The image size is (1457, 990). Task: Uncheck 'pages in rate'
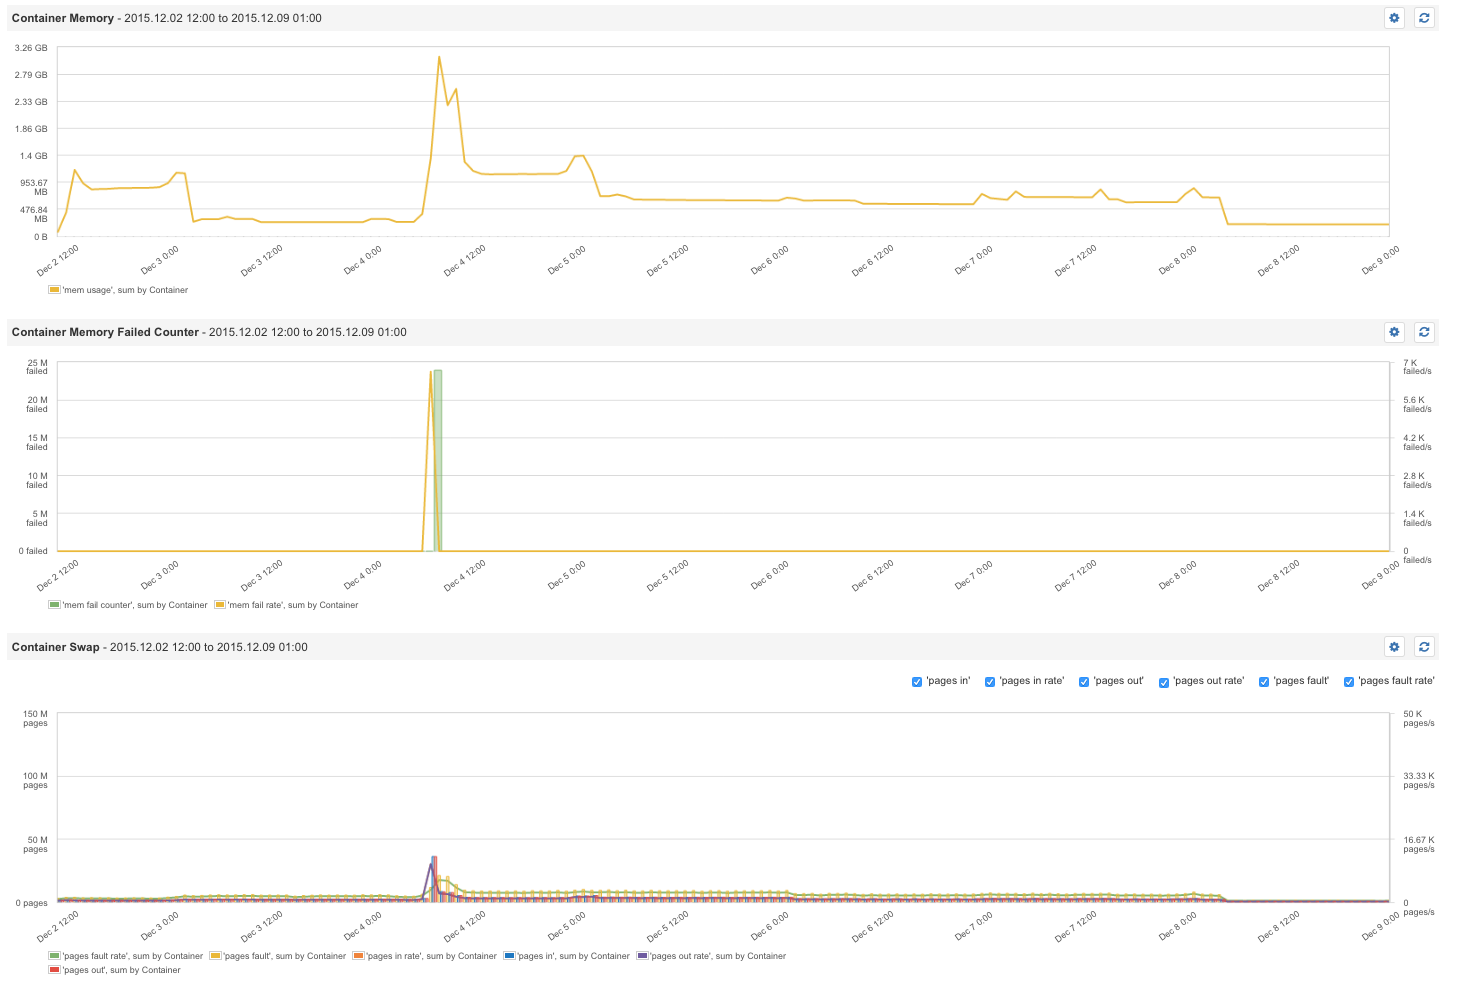pyautogui.click(x=990, y=681)
